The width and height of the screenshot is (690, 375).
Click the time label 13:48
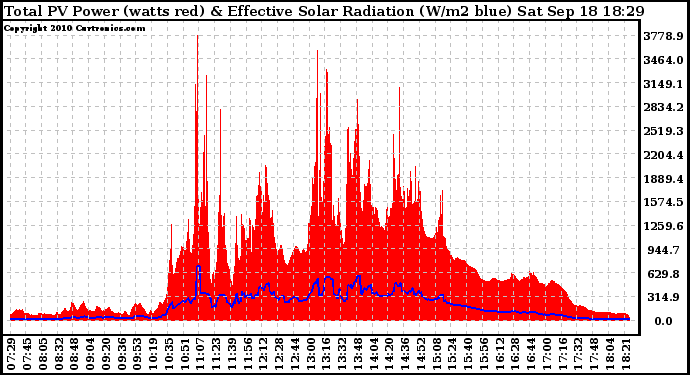pos(358,354)
